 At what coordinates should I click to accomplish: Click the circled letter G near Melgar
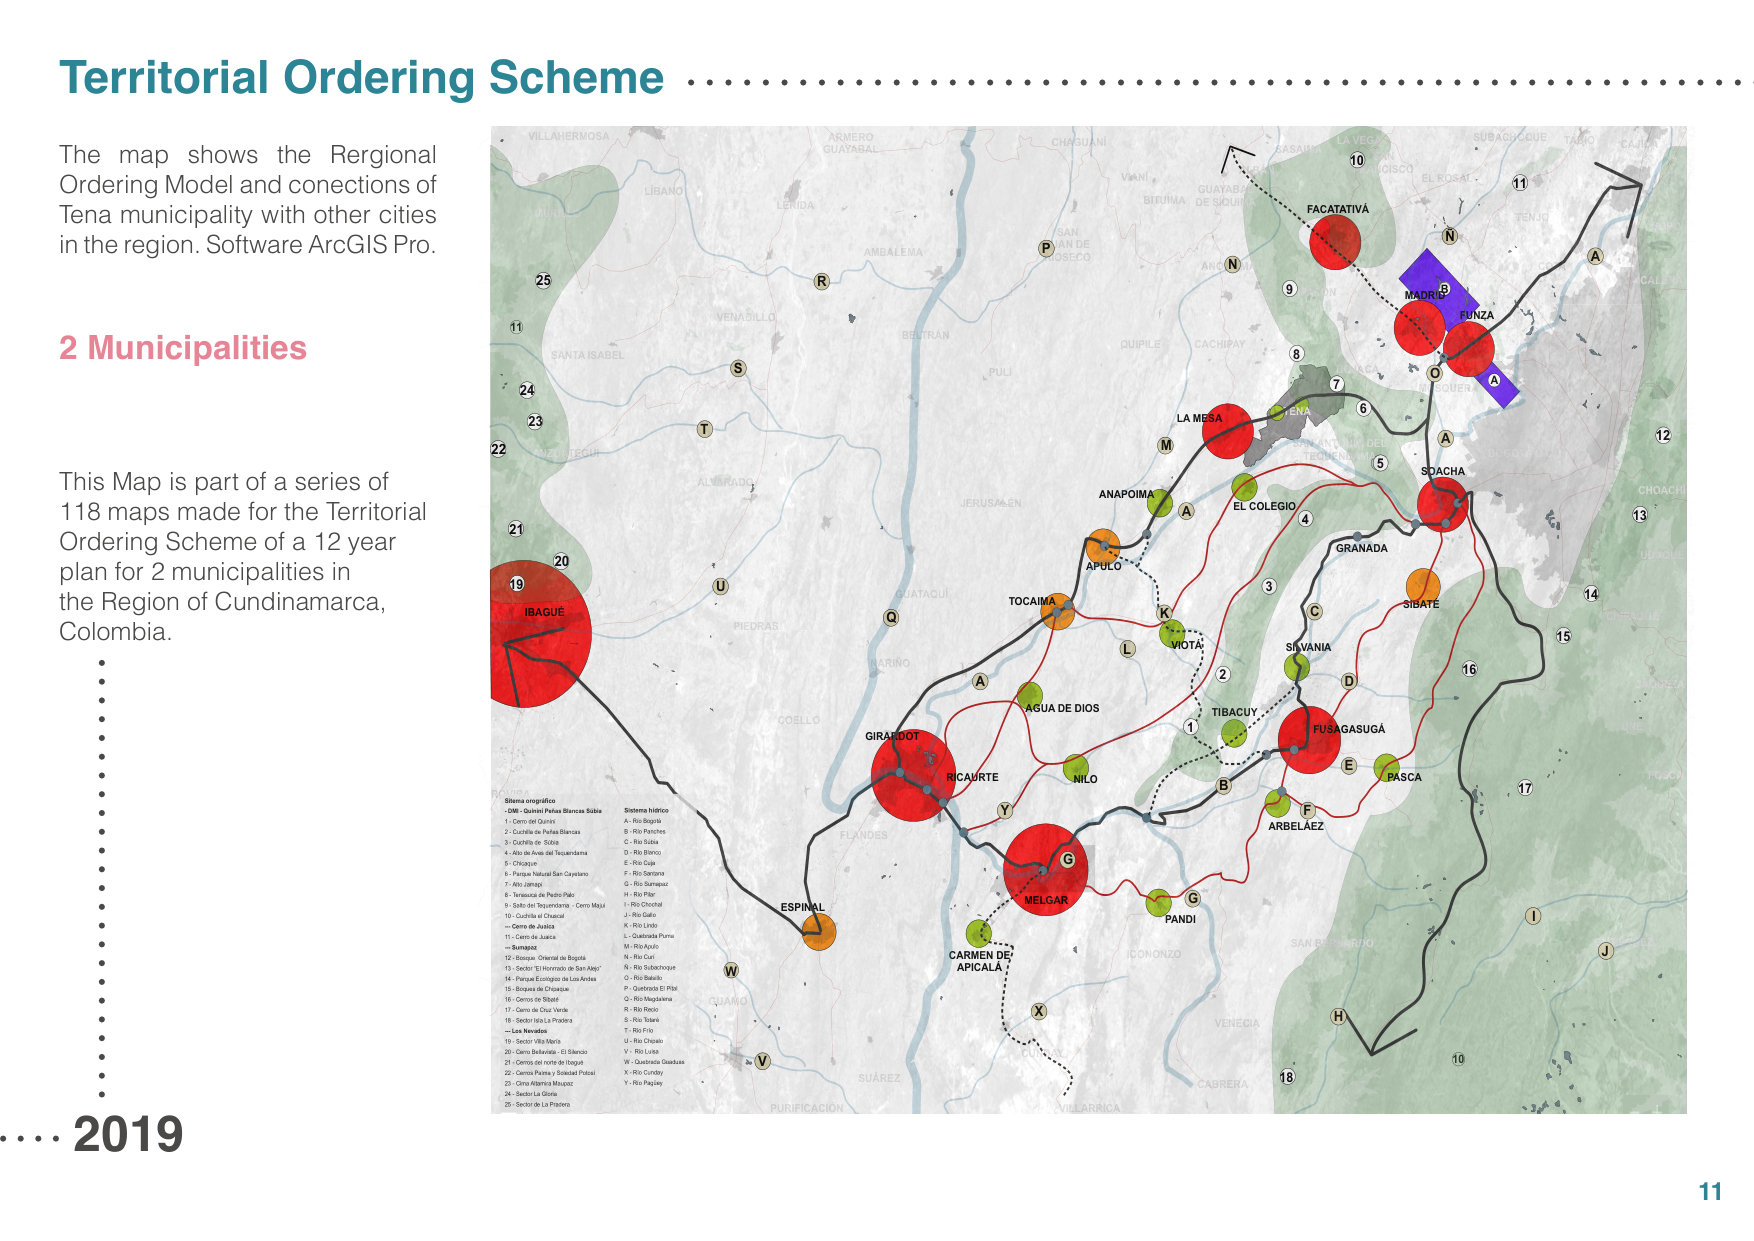pyautogui.click(x=1068, y=858)
